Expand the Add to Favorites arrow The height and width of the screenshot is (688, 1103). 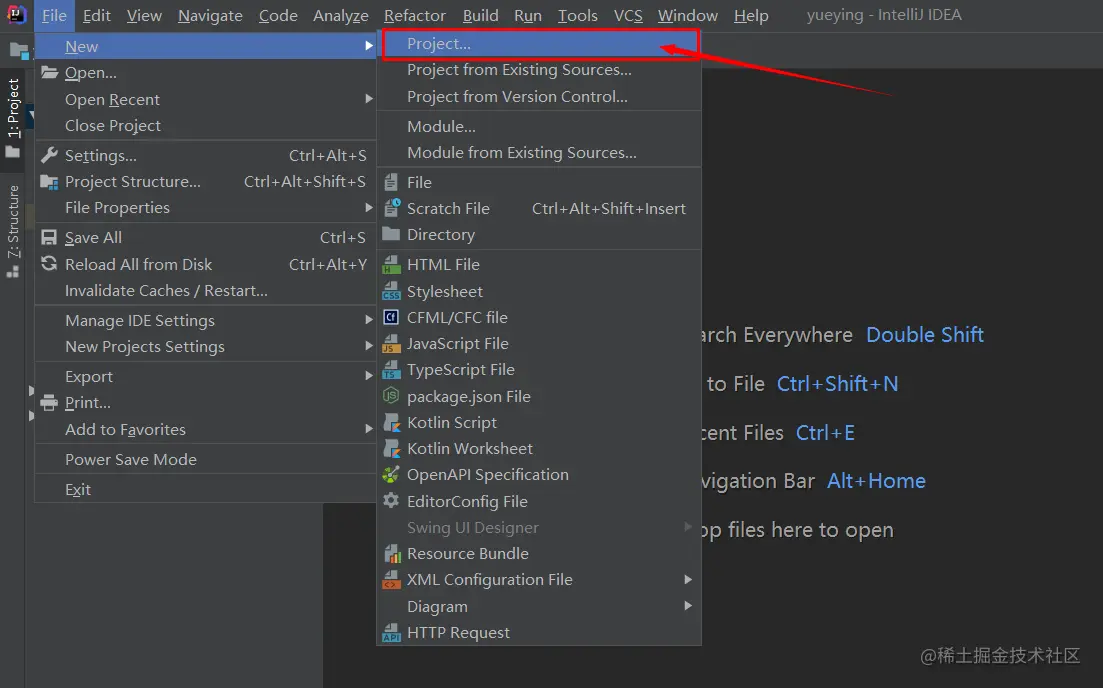(369, 428)
